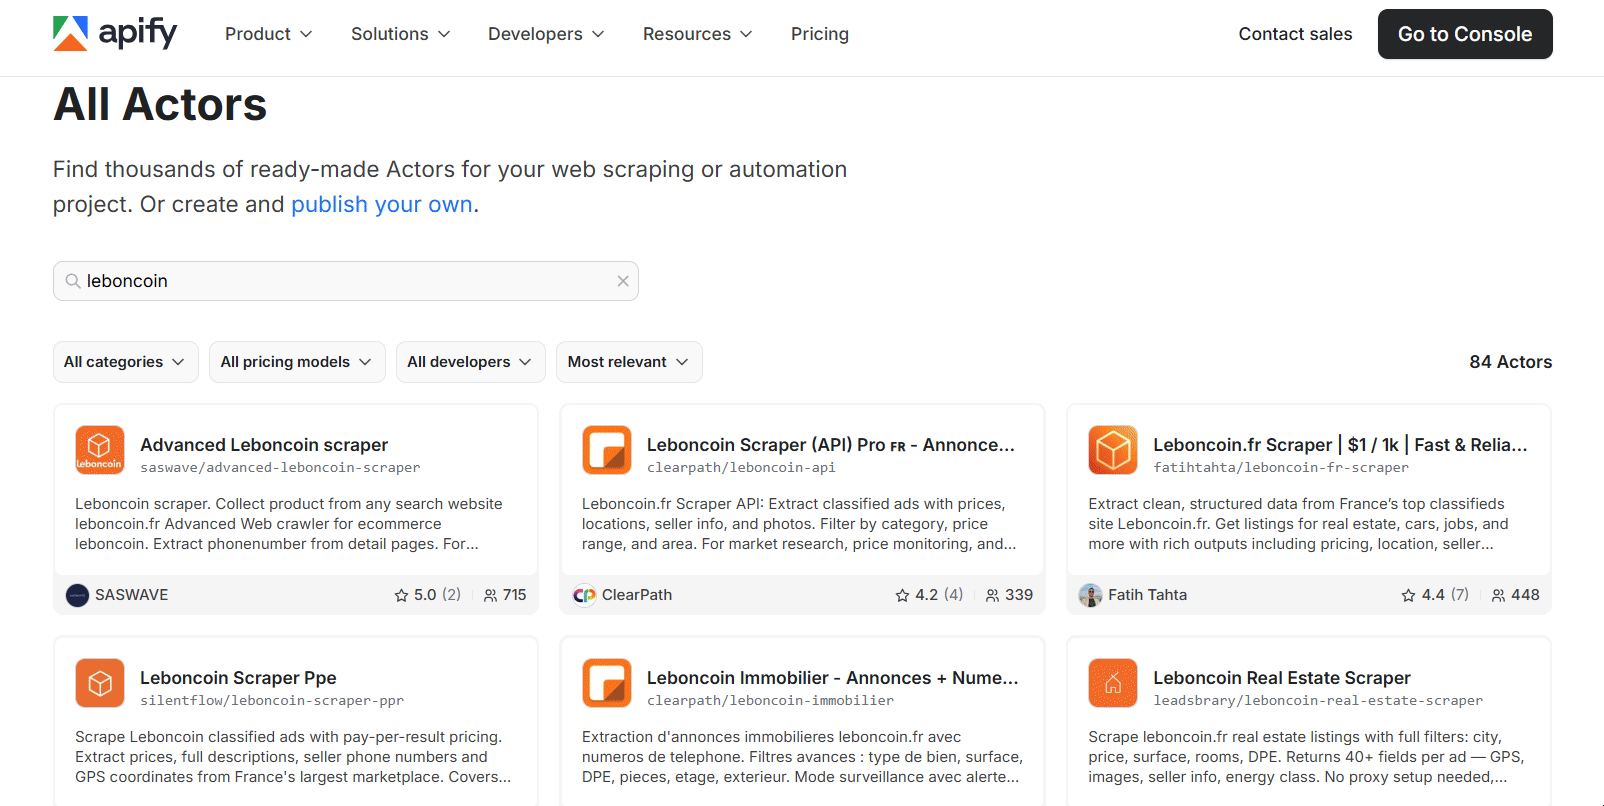Expand the Product menu
The image size is (1604, 806).
[x=269, y=34]
